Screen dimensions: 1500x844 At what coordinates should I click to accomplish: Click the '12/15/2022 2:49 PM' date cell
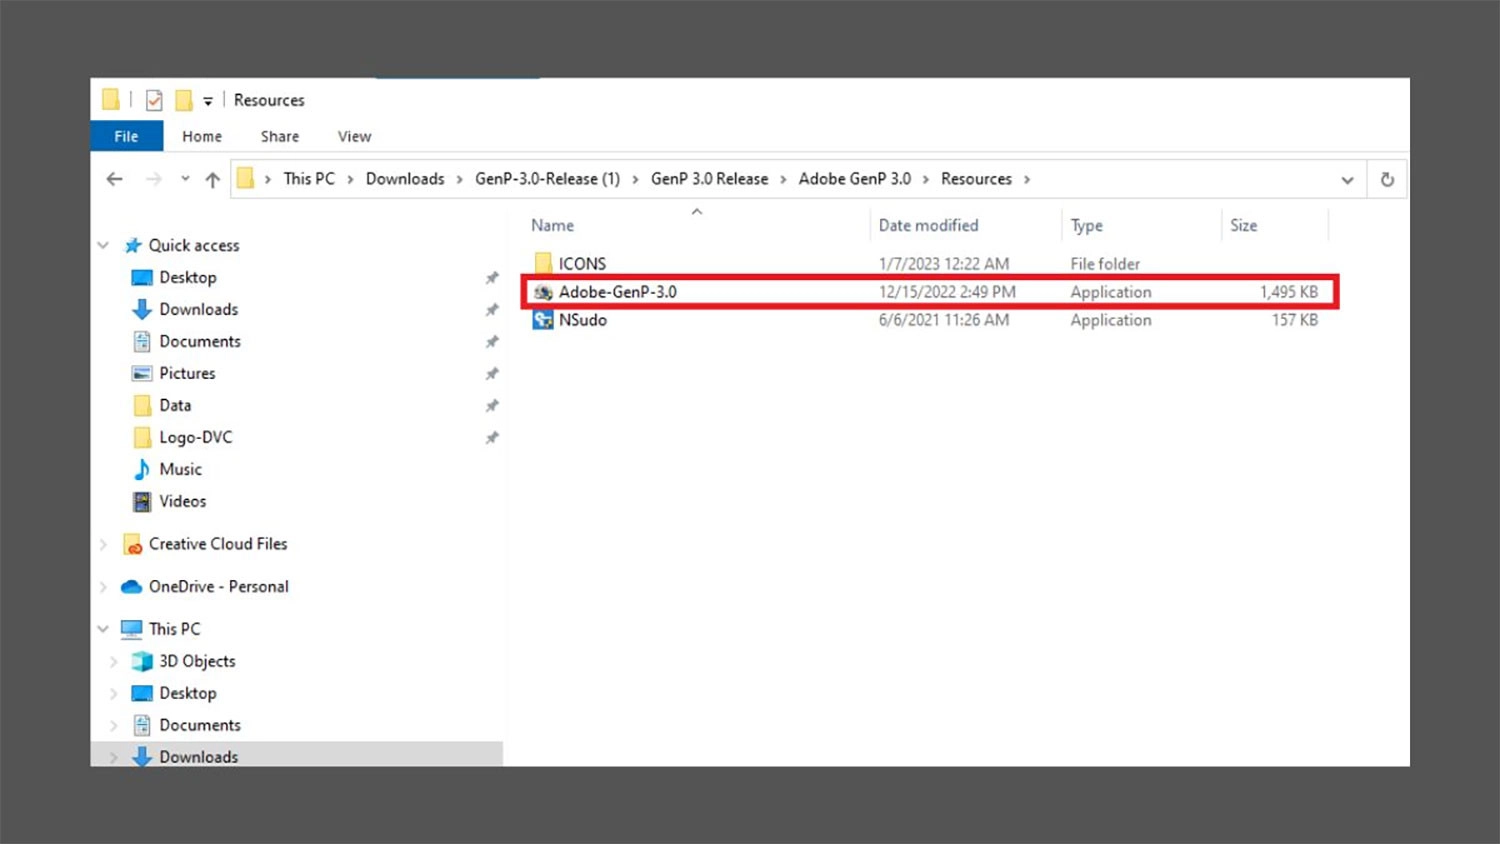tap(947, 292)
